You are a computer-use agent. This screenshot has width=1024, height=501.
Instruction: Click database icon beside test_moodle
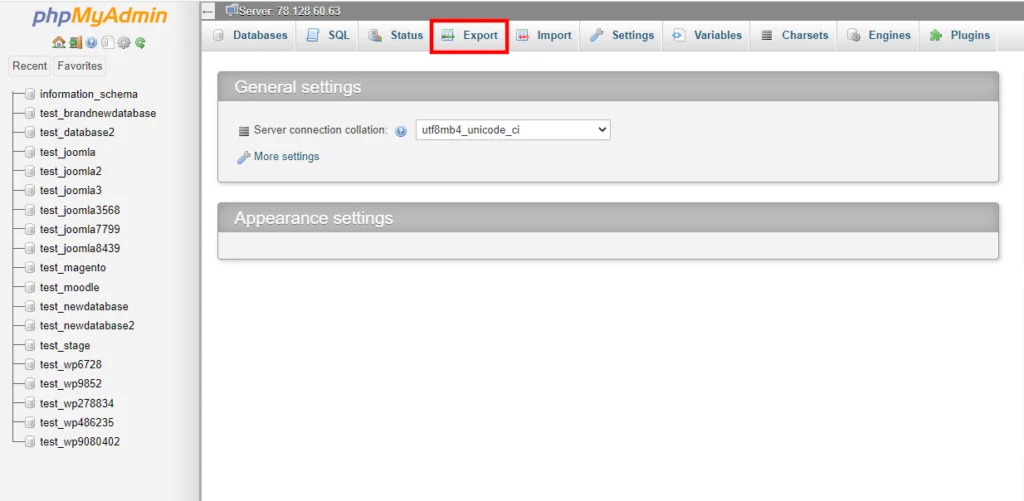point(29,287)
